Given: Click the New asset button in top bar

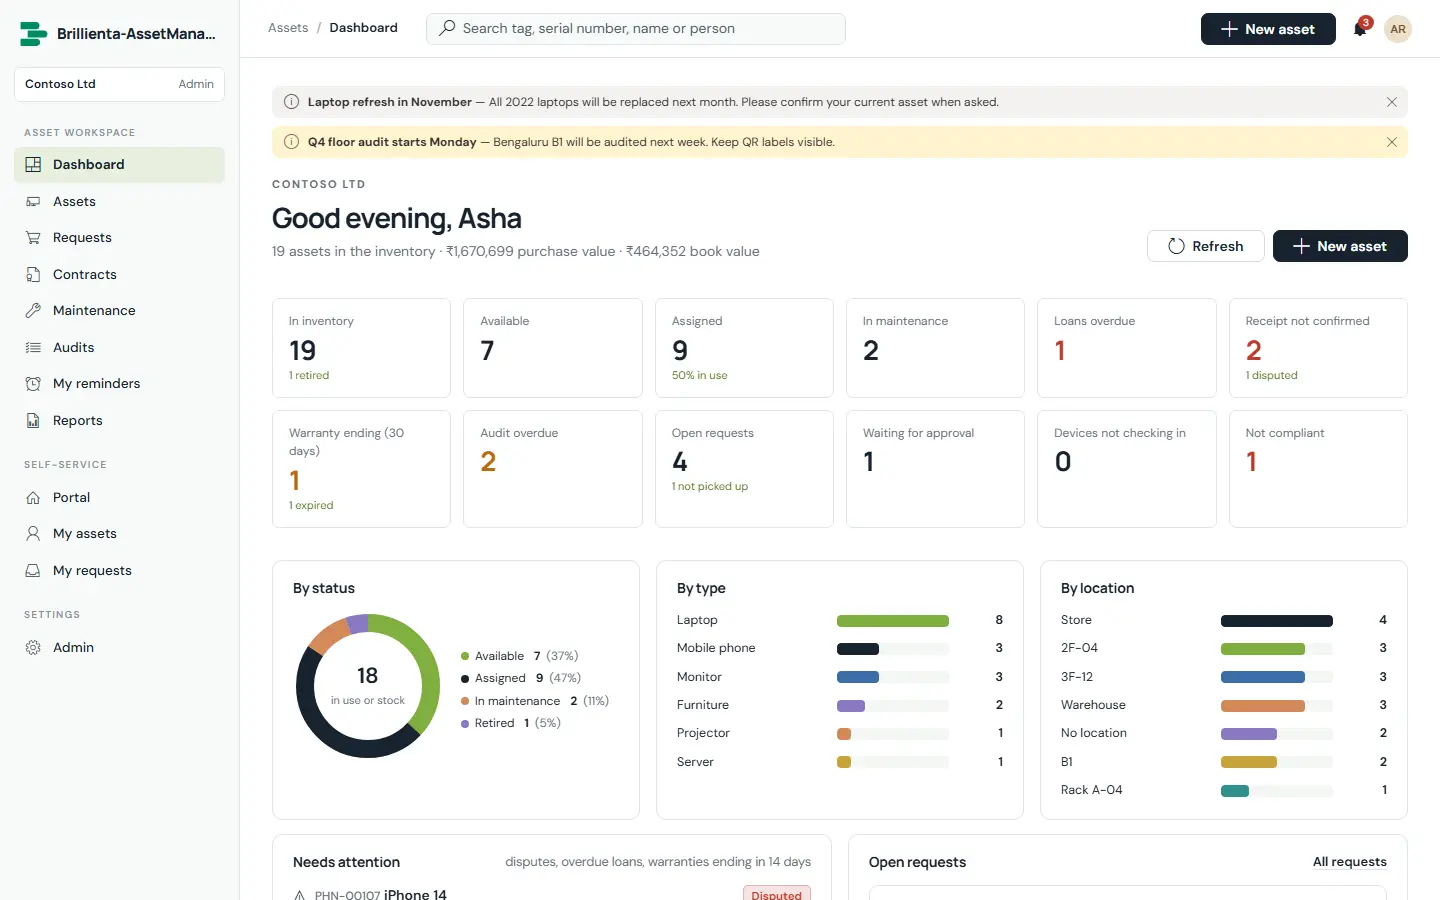Looking at the screenshot, I should 1268,29.
